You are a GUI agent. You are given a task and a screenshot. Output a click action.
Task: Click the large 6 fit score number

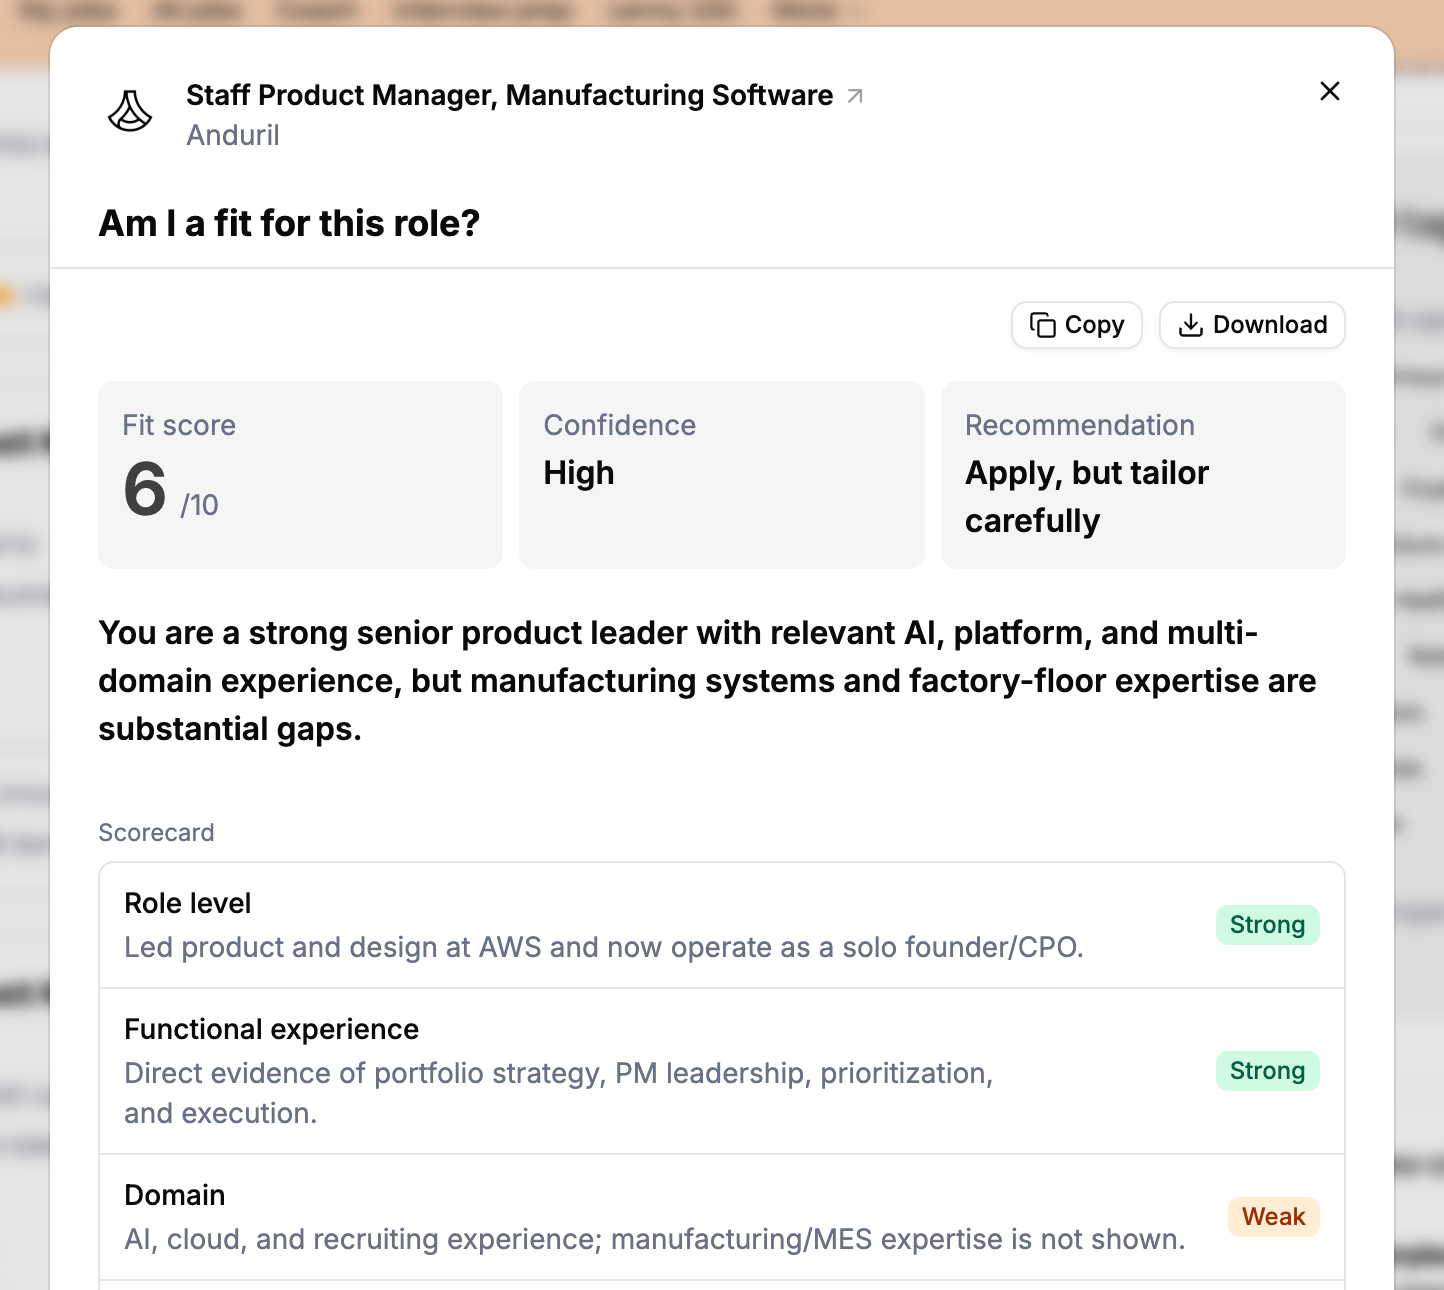point(145,490)
